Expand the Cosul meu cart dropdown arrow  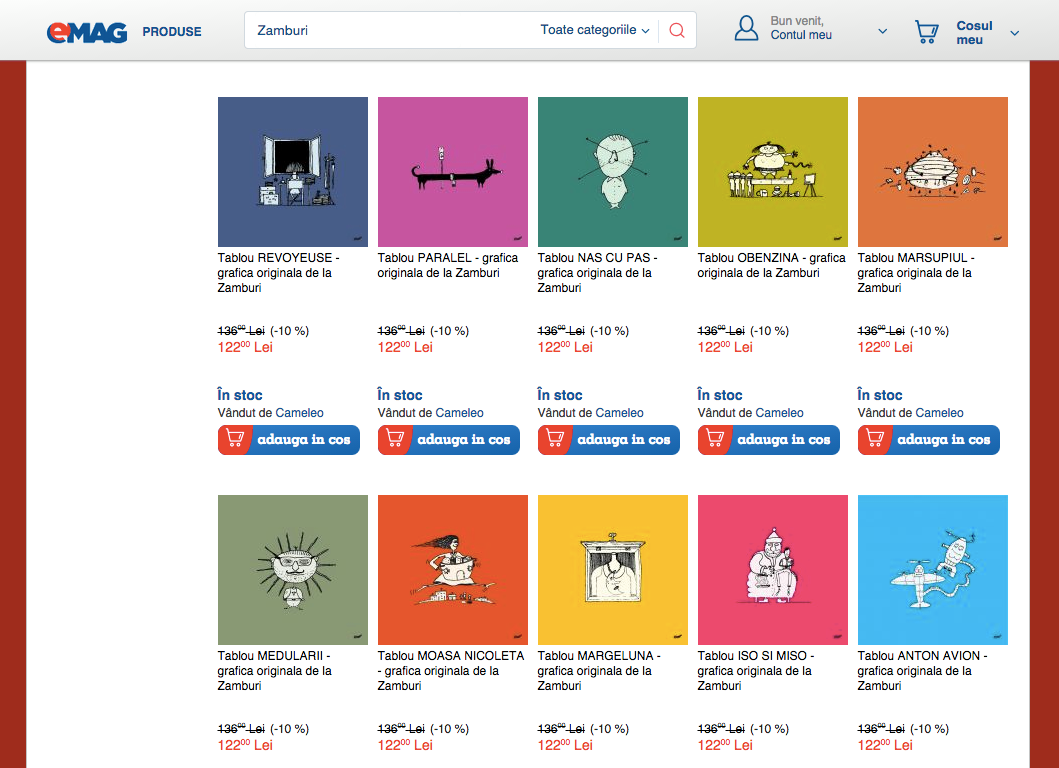tap(1014, 33)
